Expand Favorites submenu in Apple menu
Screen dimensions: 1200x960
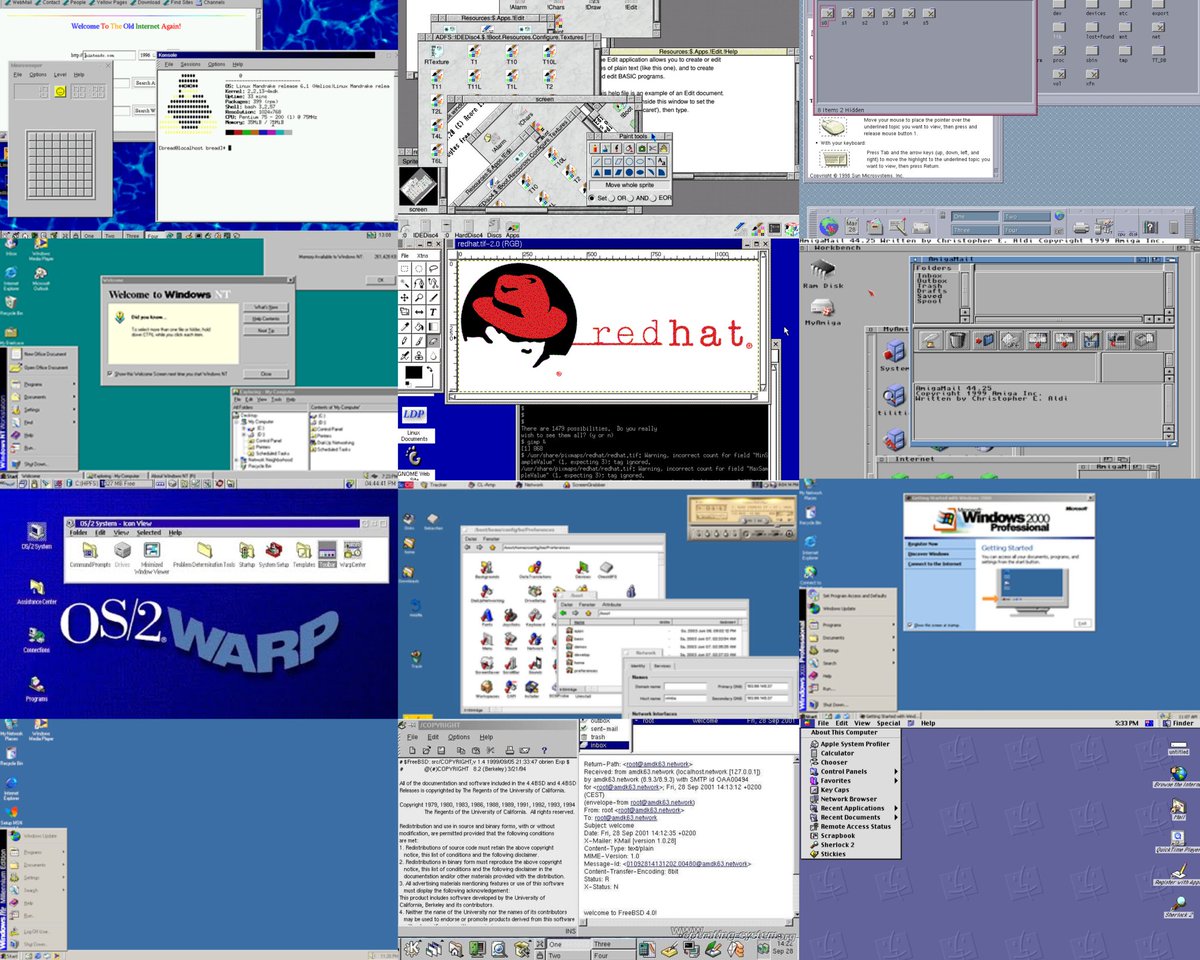tap(853, 781)
